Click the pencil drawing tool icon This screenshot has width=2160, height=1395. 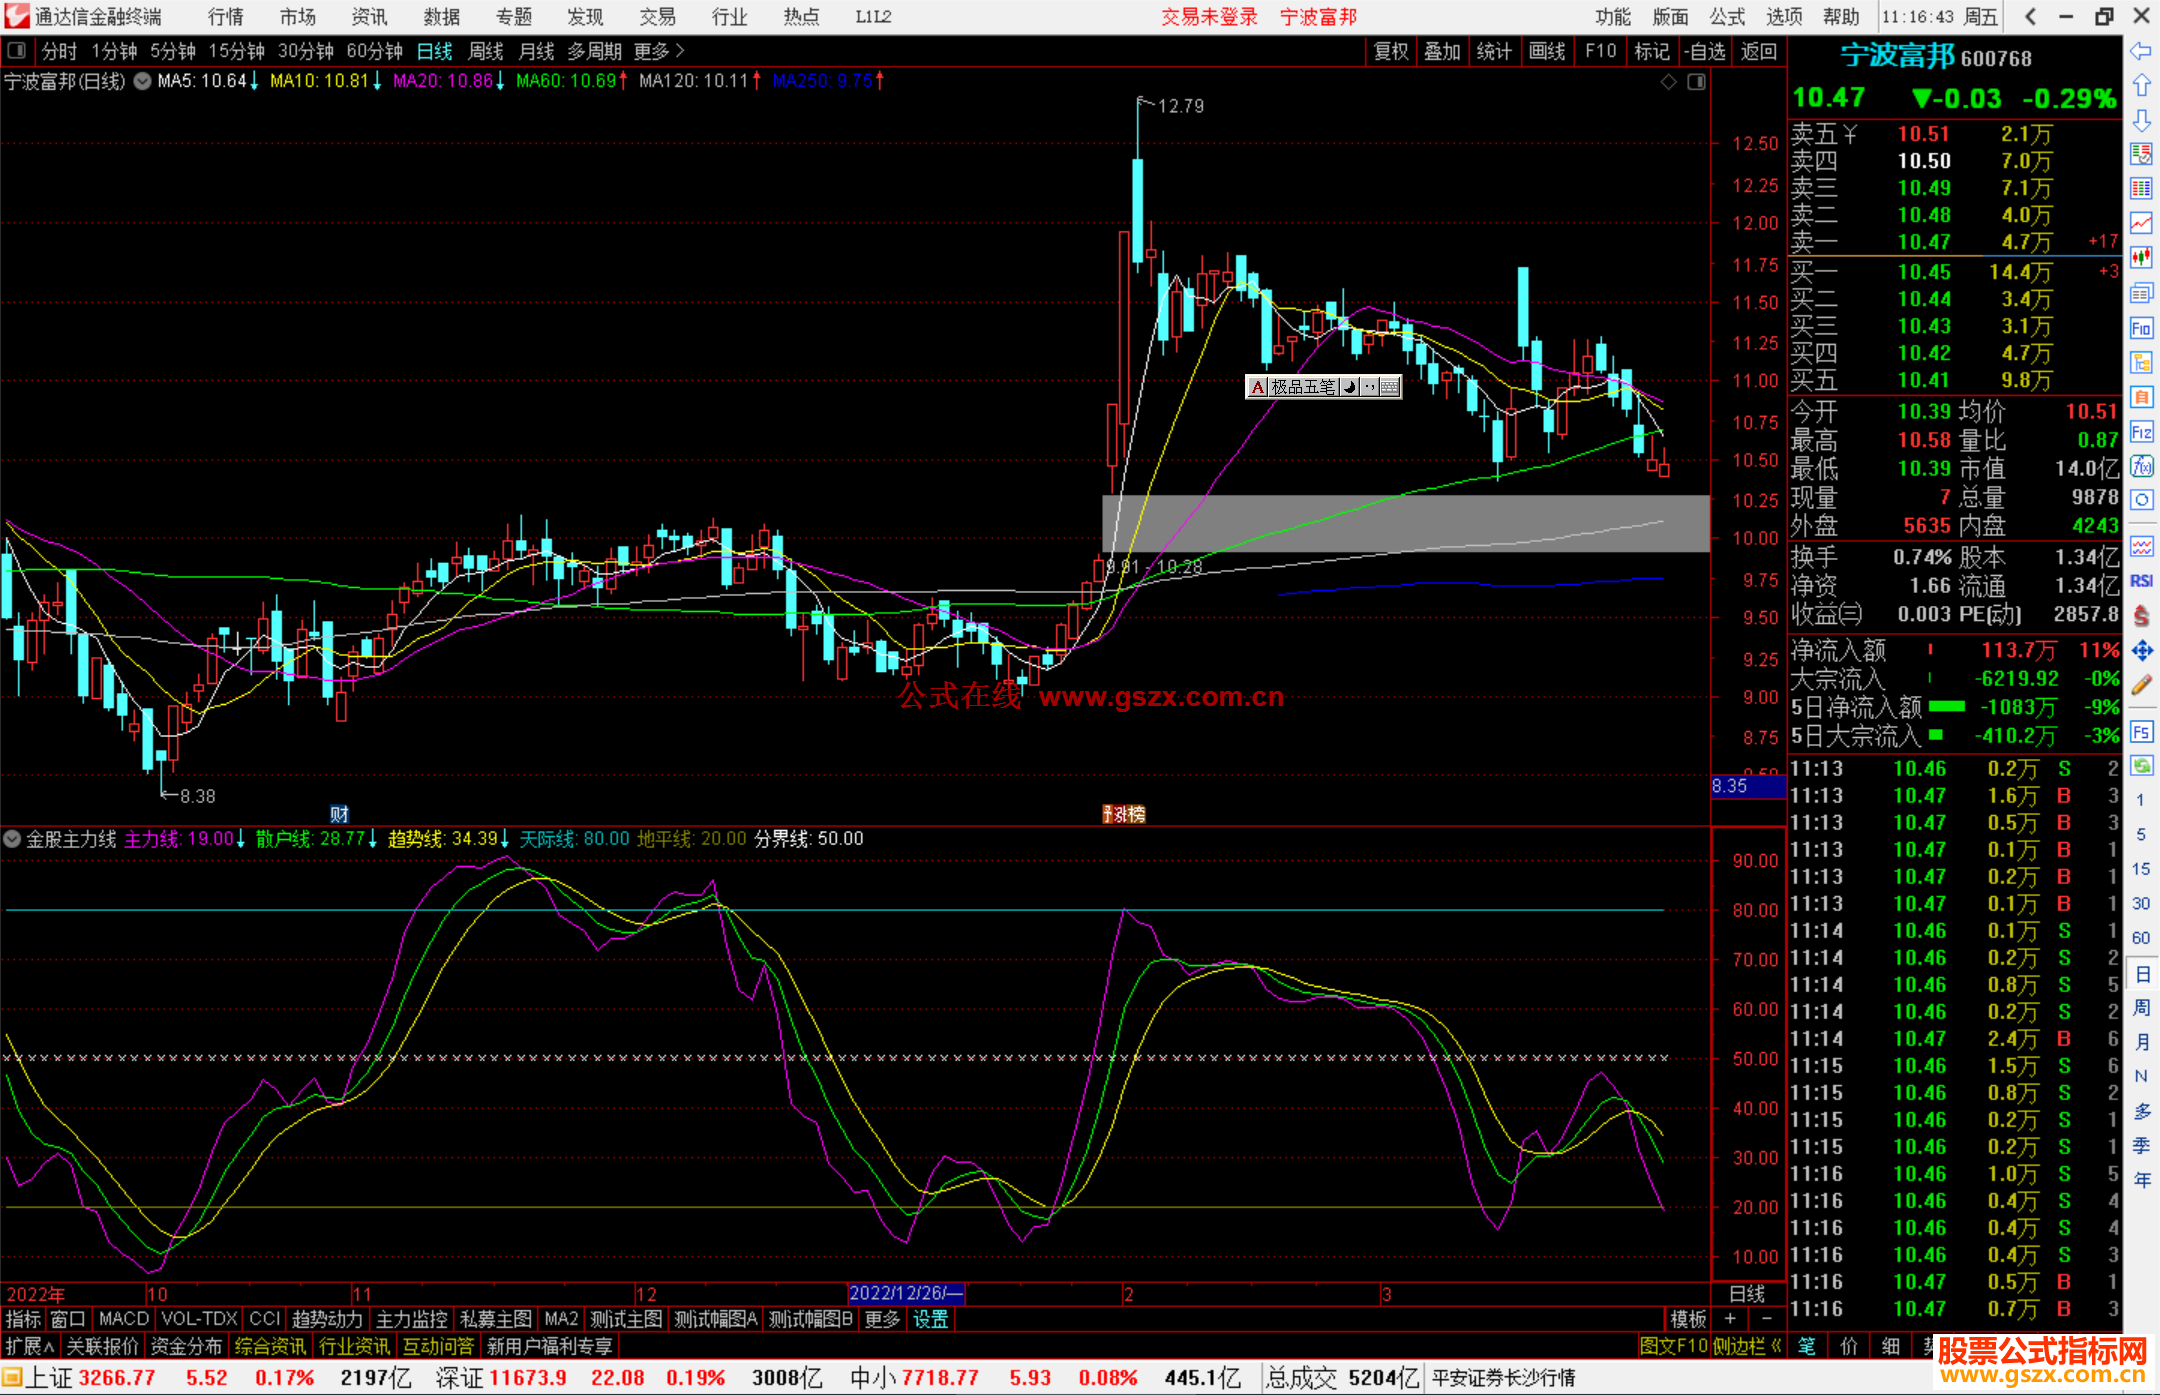click(x=2141, y=686)
